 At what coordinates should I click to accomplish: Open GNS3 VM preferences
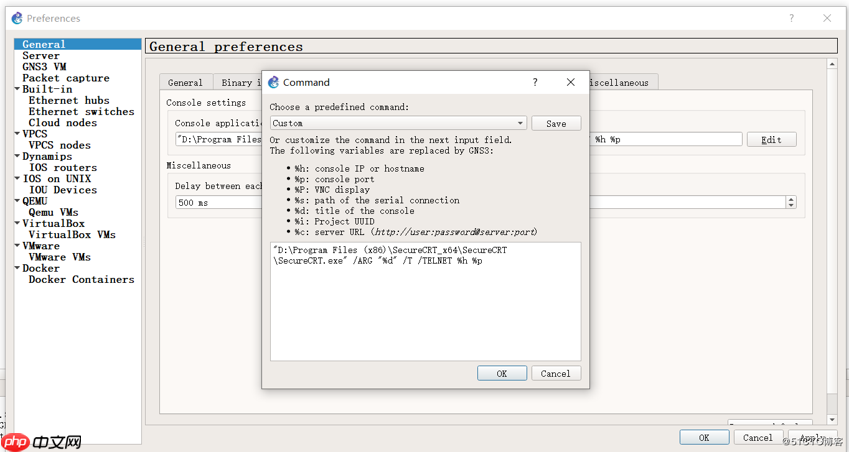[44, 67]
